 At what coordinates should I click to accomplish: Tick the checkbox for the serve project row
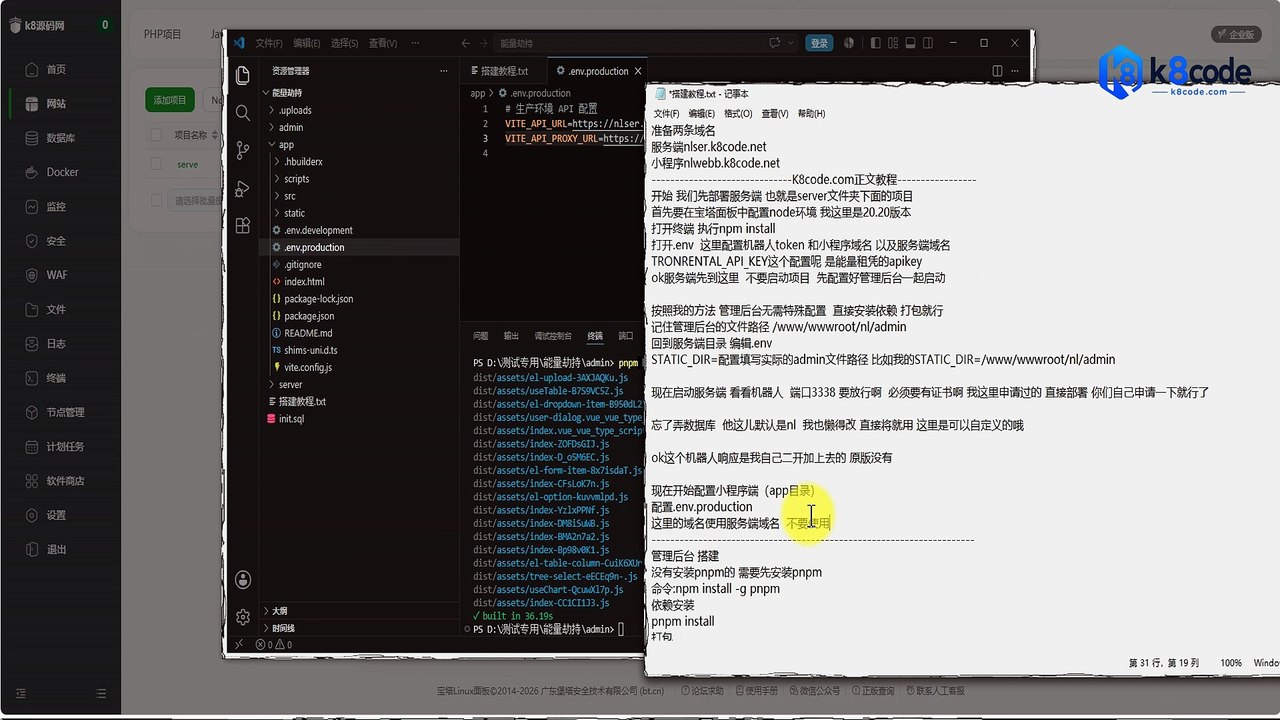click(x=156, y=163)
